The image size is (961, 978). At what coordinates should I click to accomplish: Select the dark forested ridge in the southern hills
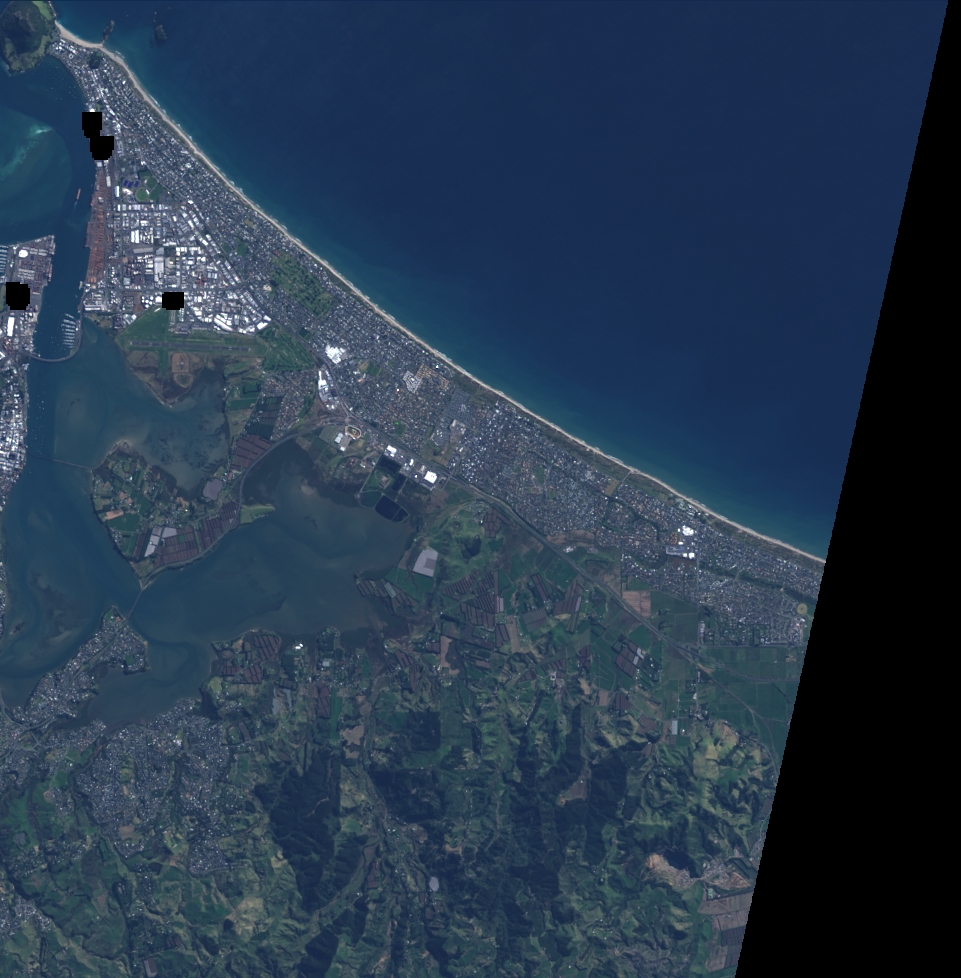300,830
